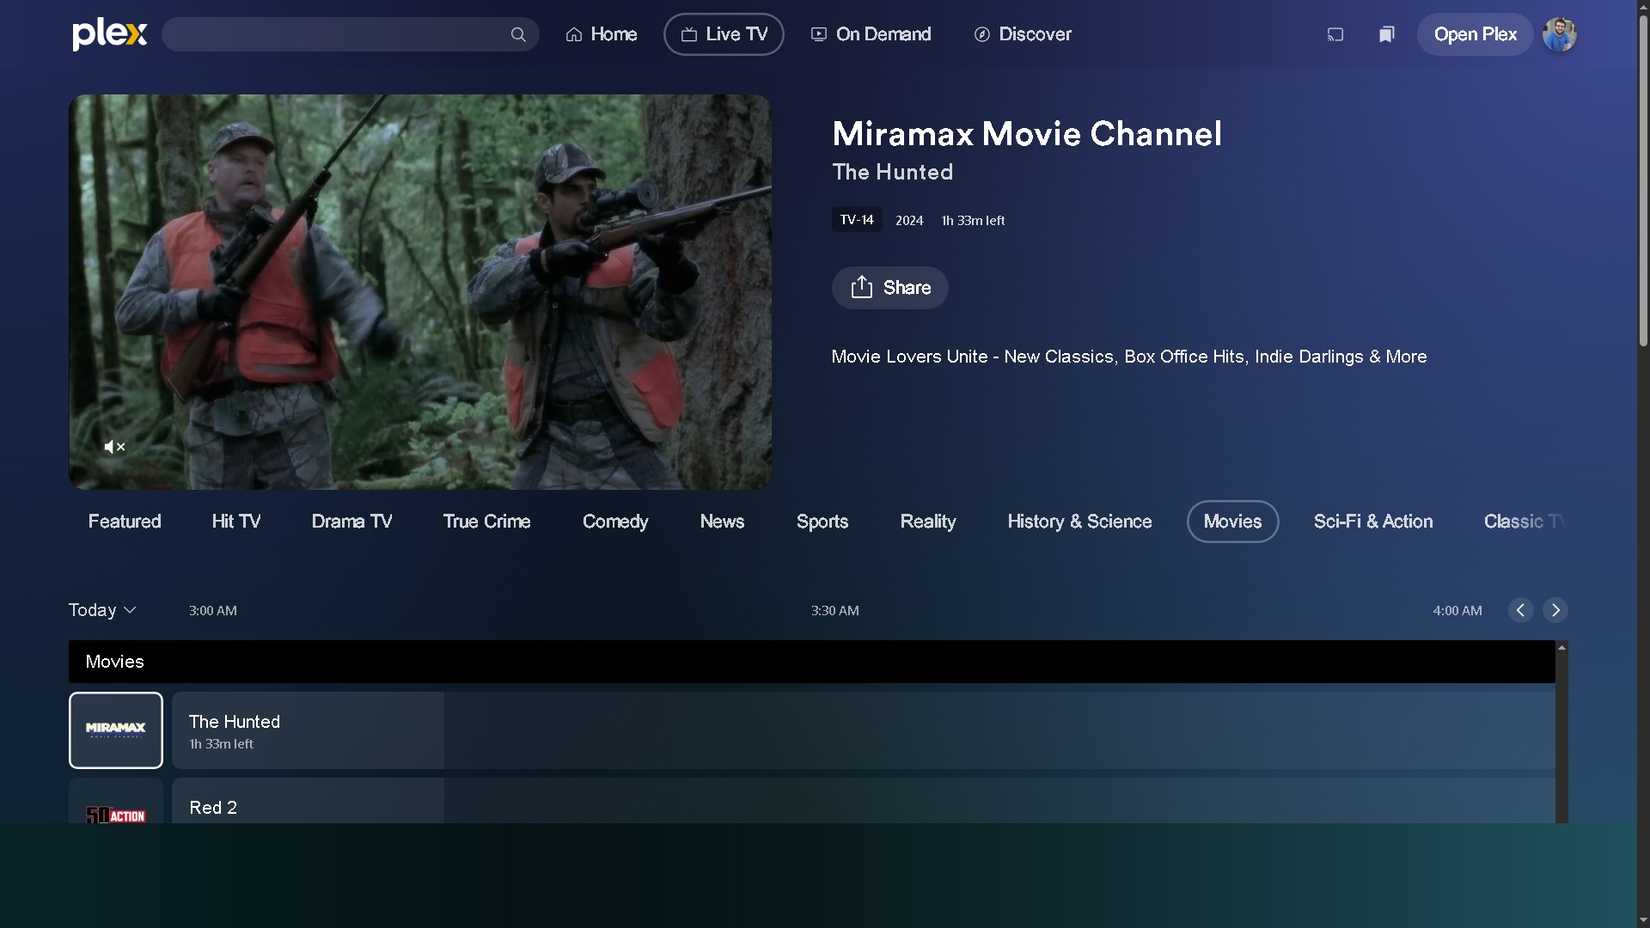The image size is (1650, 928).
Task: Select the Hit TV category tab
Action: (x=236, y=522)
